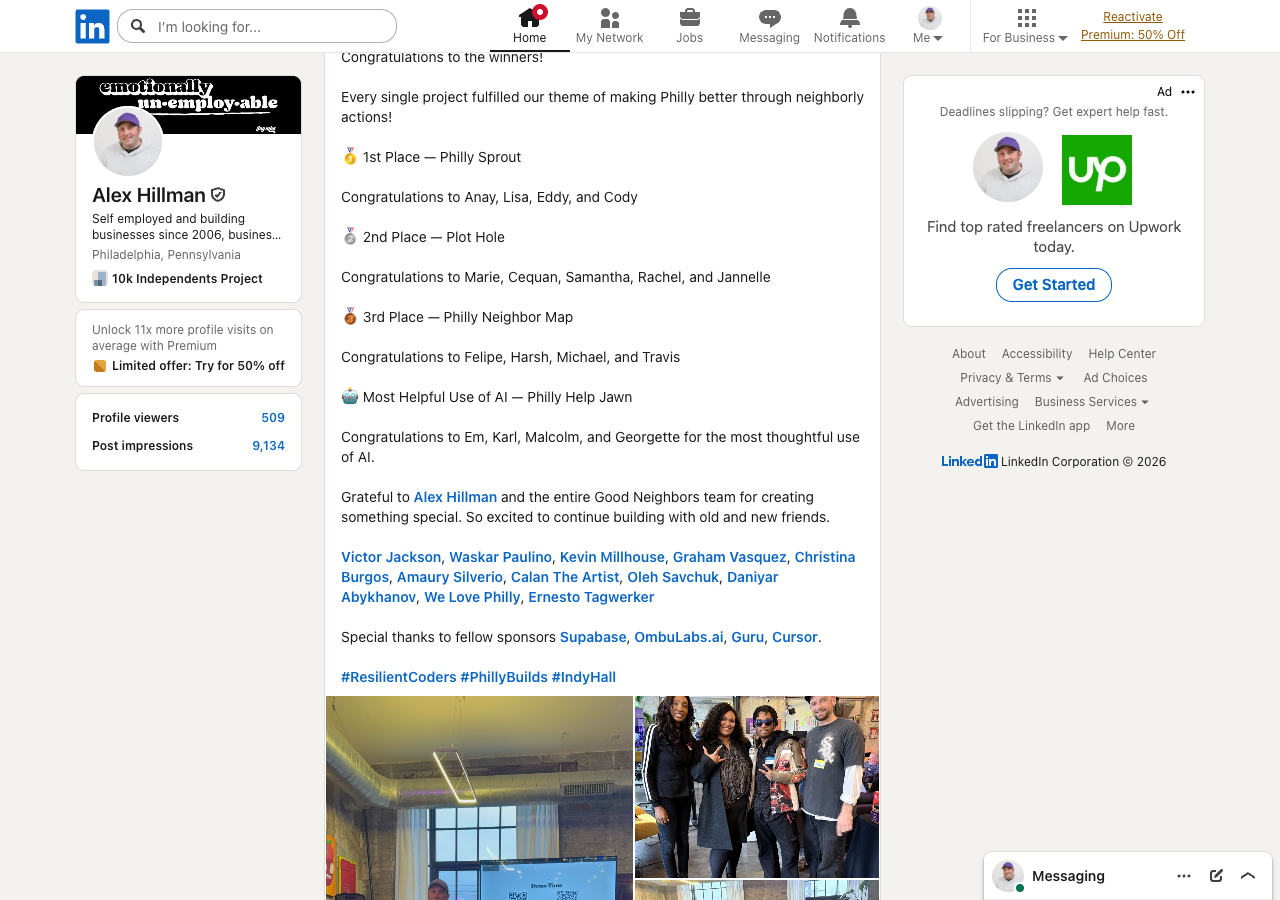Open the #PhillyBuilds hashtag link
1280x900 pixels.
click(x=504, y=677)
